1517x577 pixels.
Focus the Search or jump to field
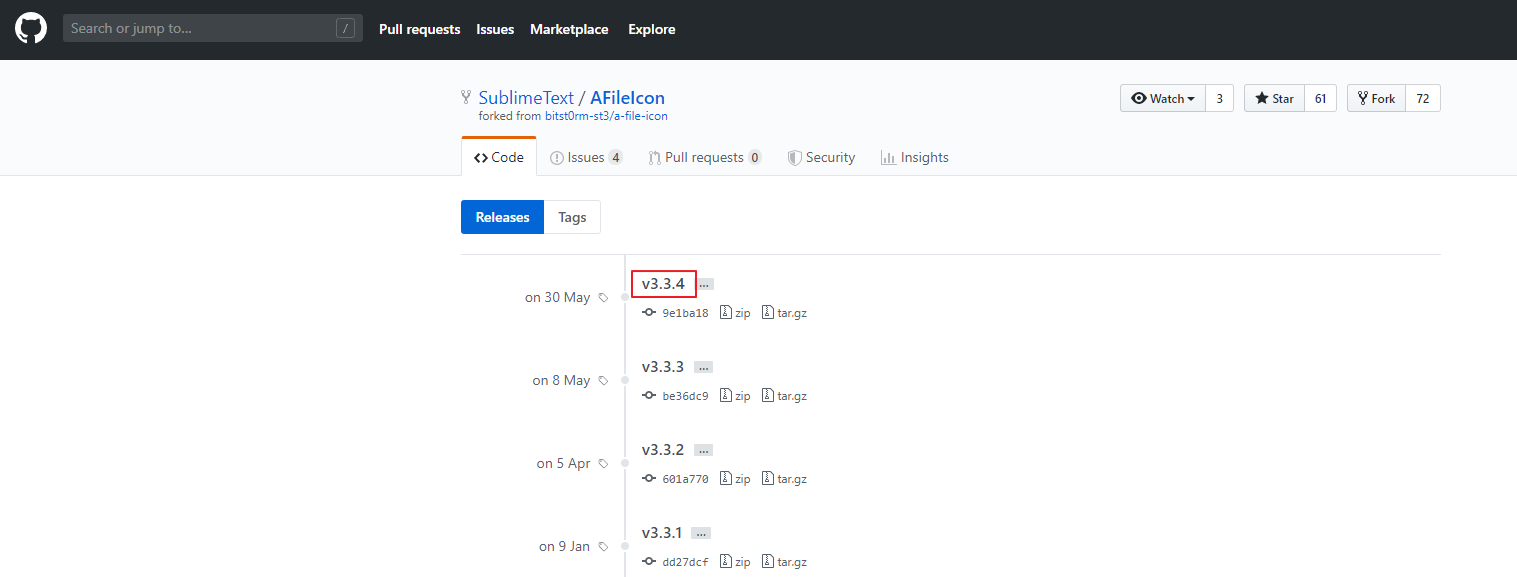200,27
